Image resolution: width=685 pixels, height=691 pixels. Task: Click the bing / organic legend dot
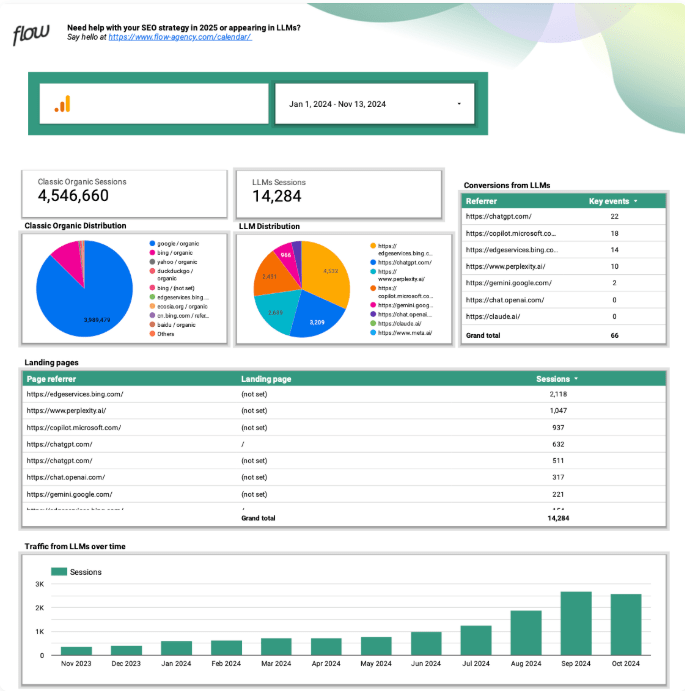coord(150,253)
